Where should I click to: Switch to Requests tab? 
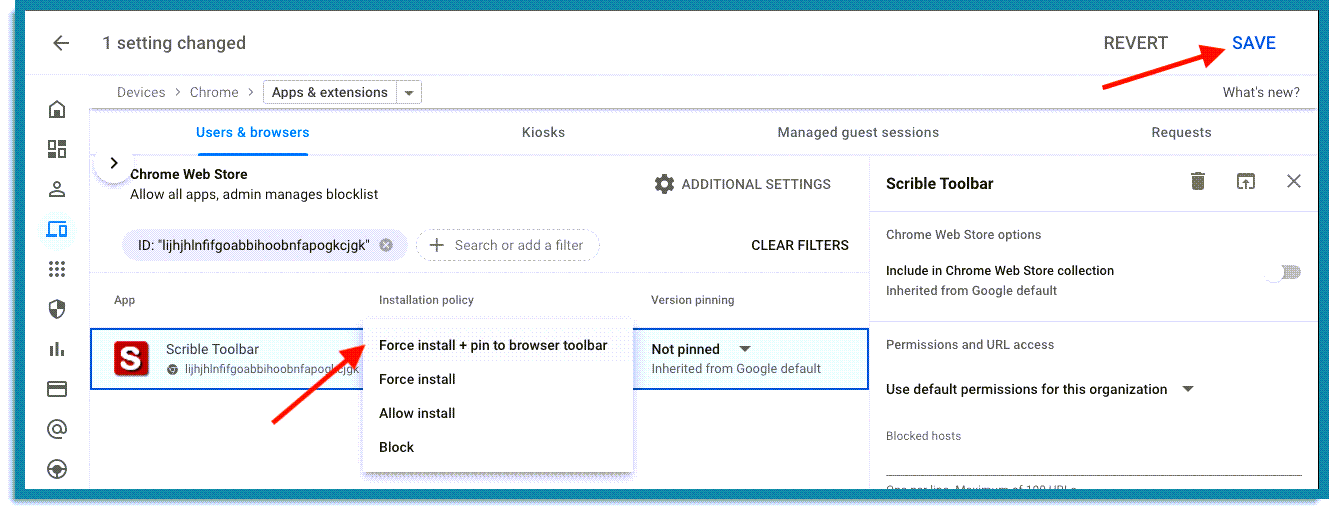coord(1181,132)
